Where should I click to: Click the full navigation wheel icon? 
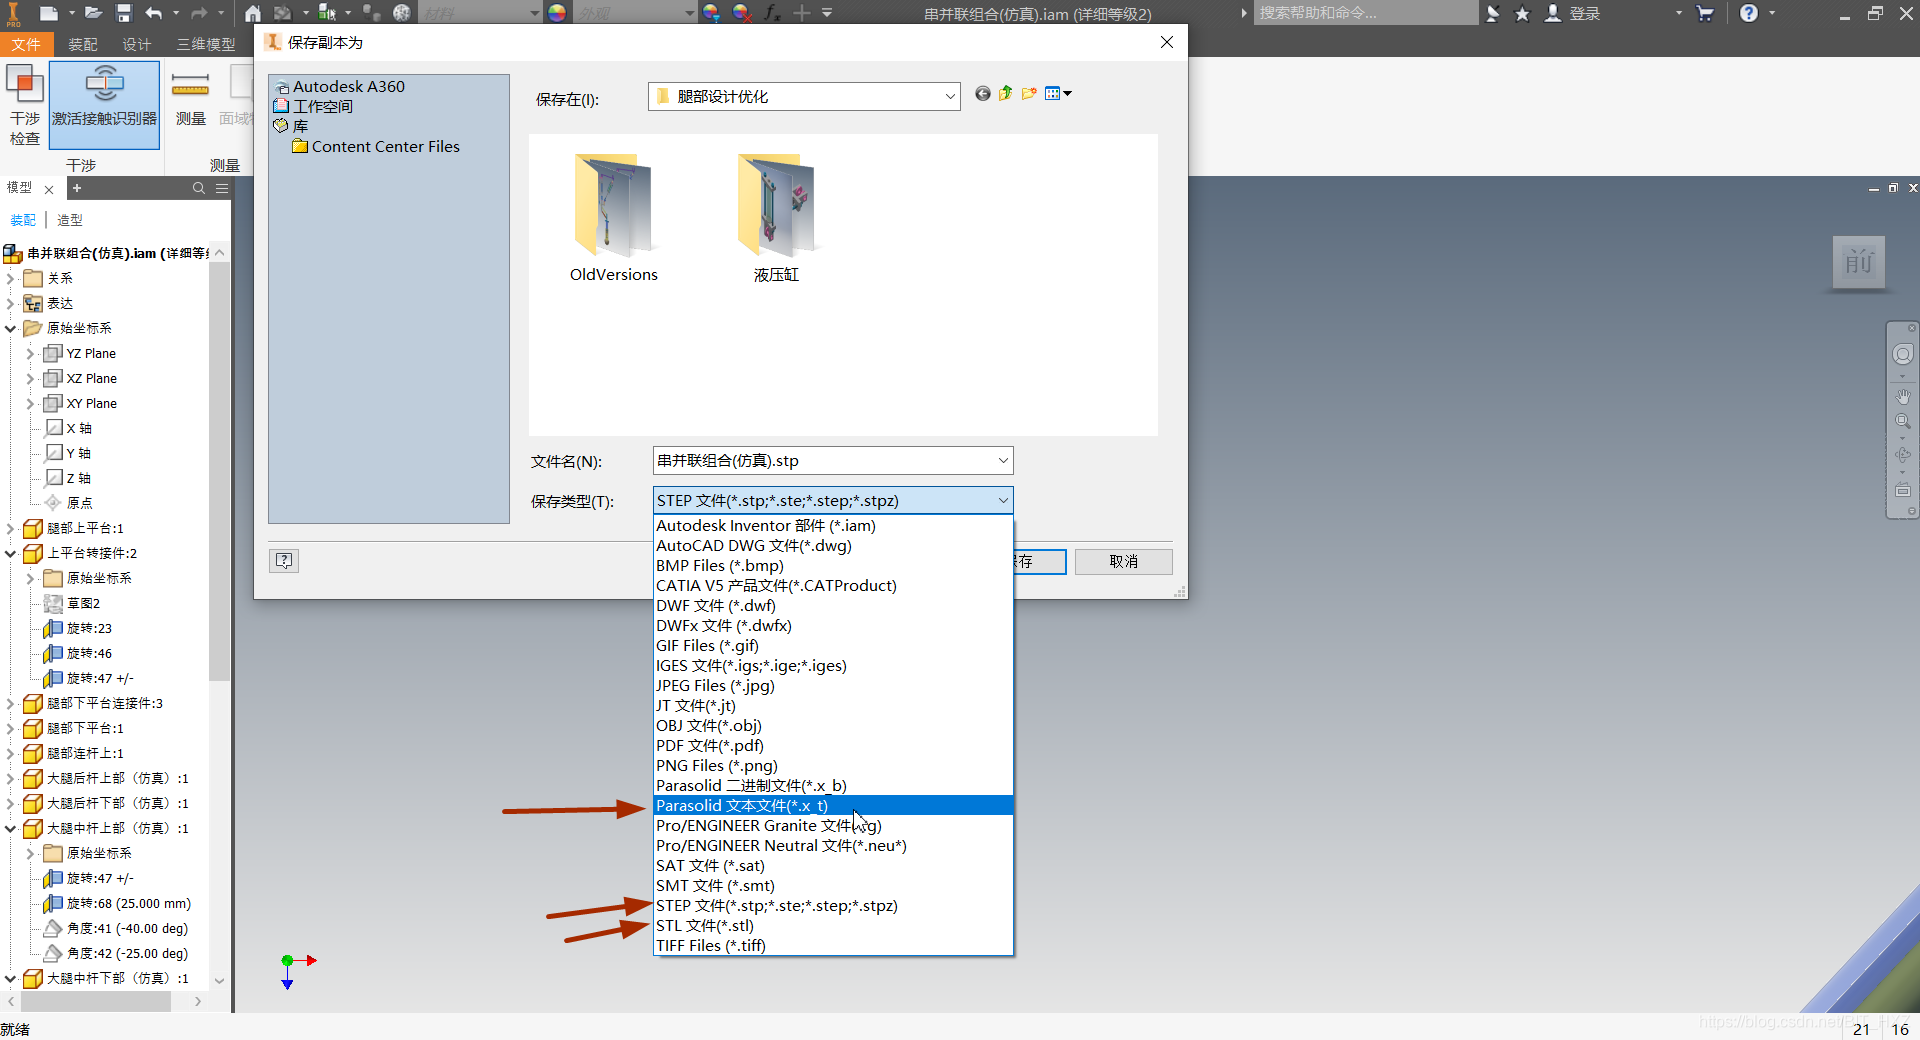(1903, 354)
